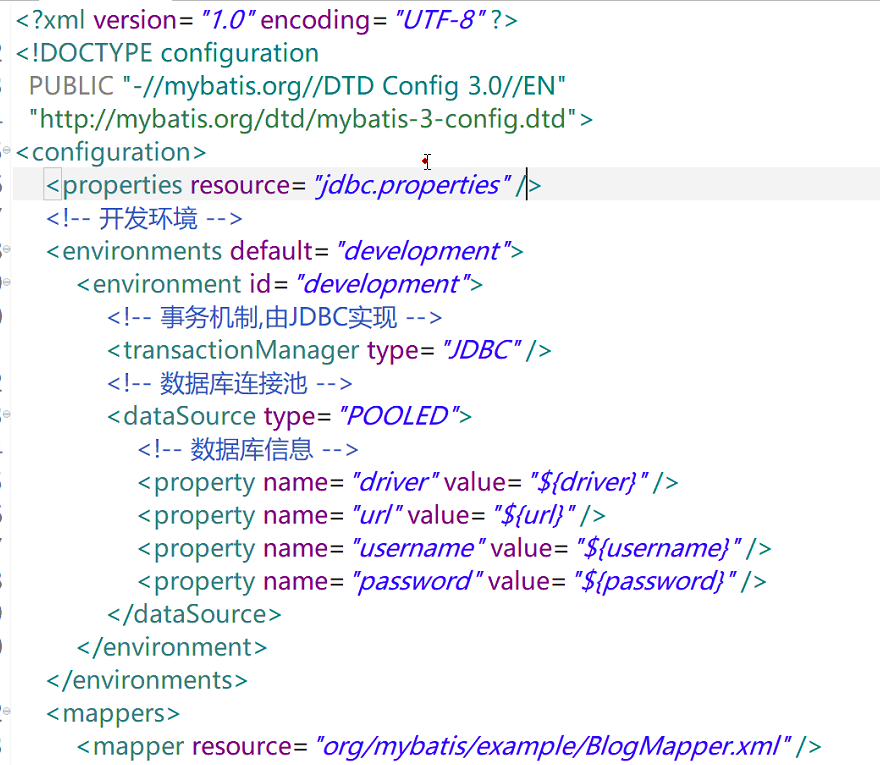Click the mybatis-3-config.dtd URL string
880x765 pixels.
tap(302, 120)
